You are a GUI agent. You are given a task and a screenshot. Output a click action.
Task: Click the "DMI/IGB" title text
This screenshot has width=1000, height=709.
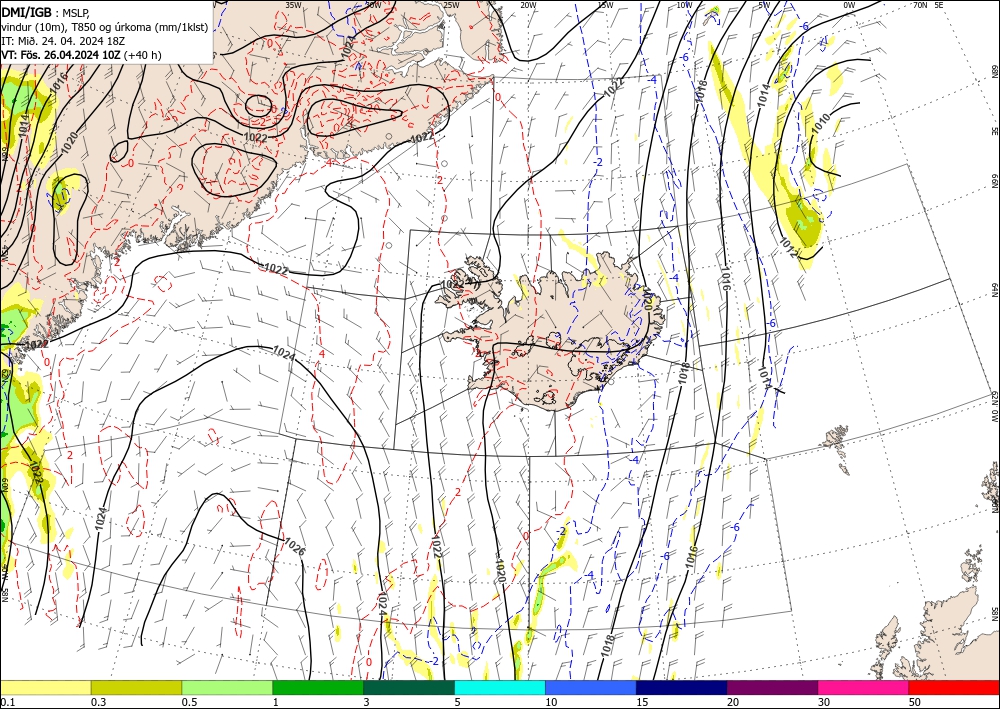click(x=26, y=12)
